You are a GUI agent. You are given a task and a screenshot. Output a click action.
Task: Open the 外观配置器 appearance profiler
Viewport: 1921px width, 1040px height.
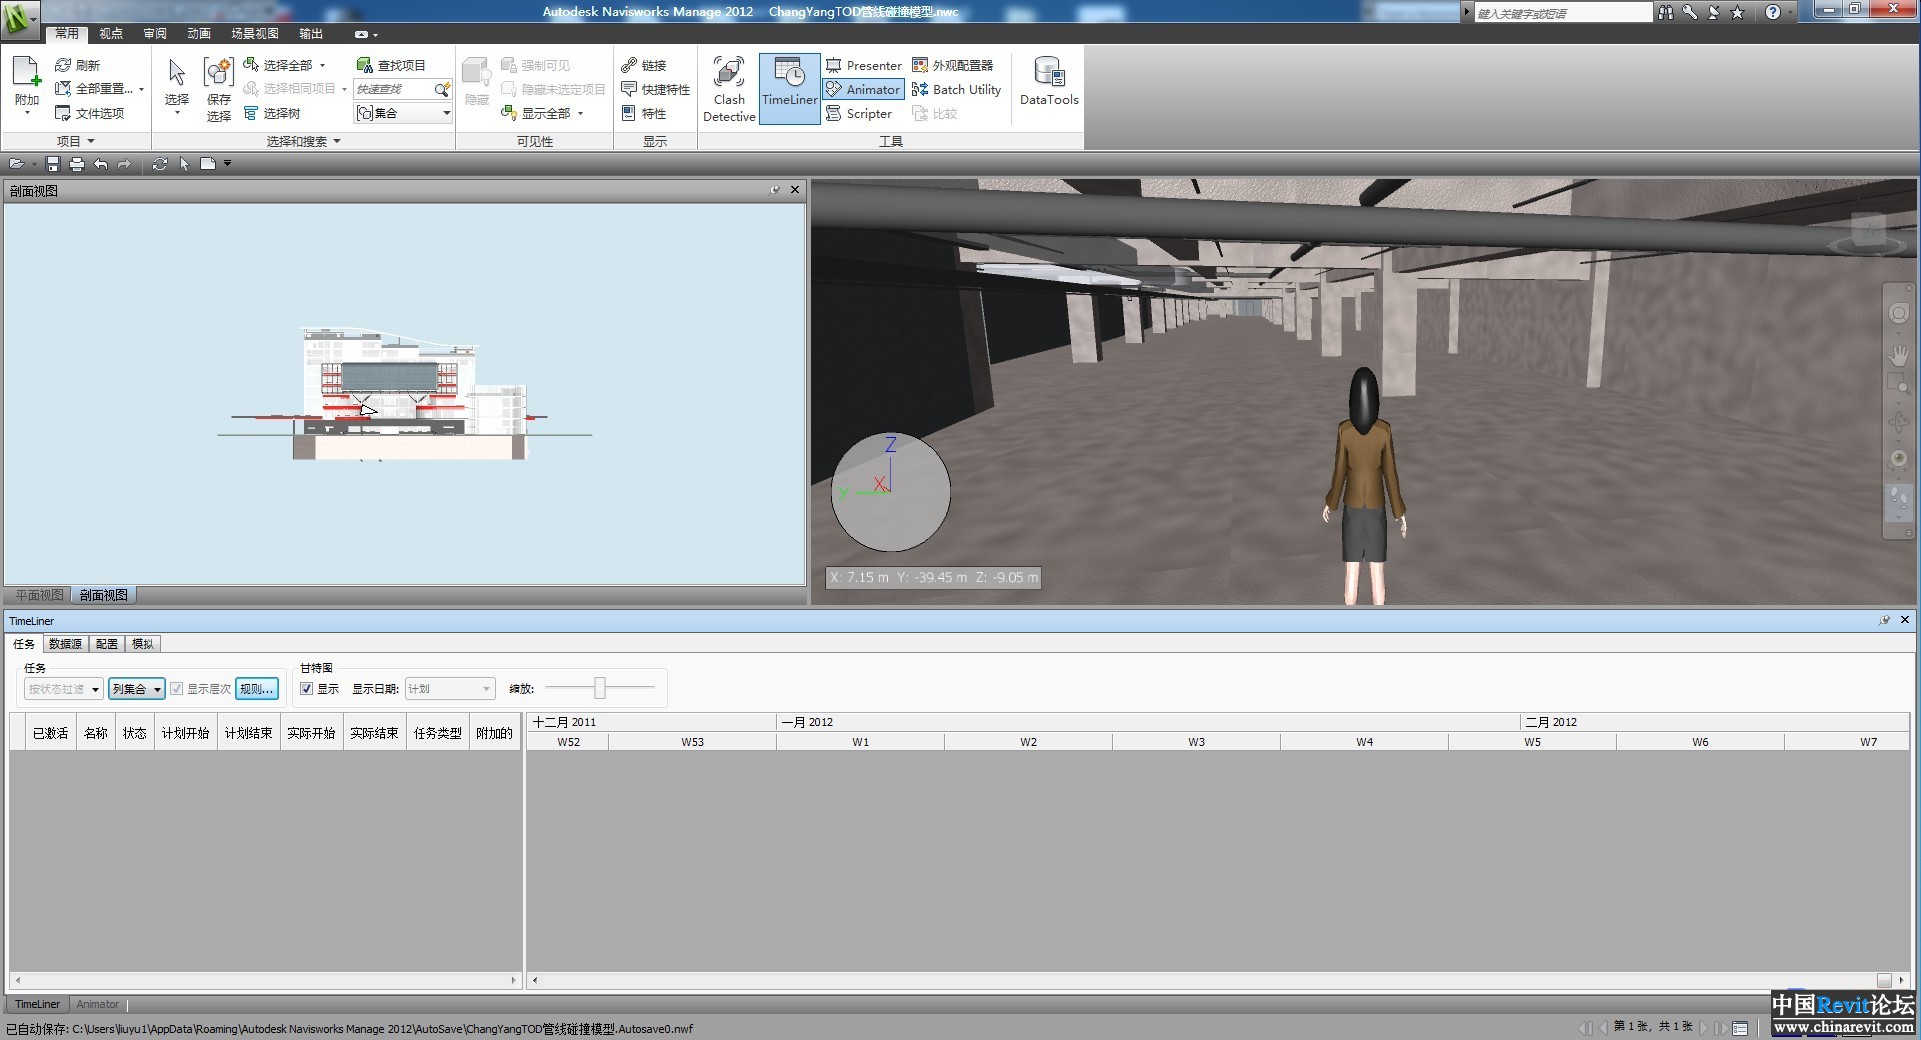[x=953, y=65]
